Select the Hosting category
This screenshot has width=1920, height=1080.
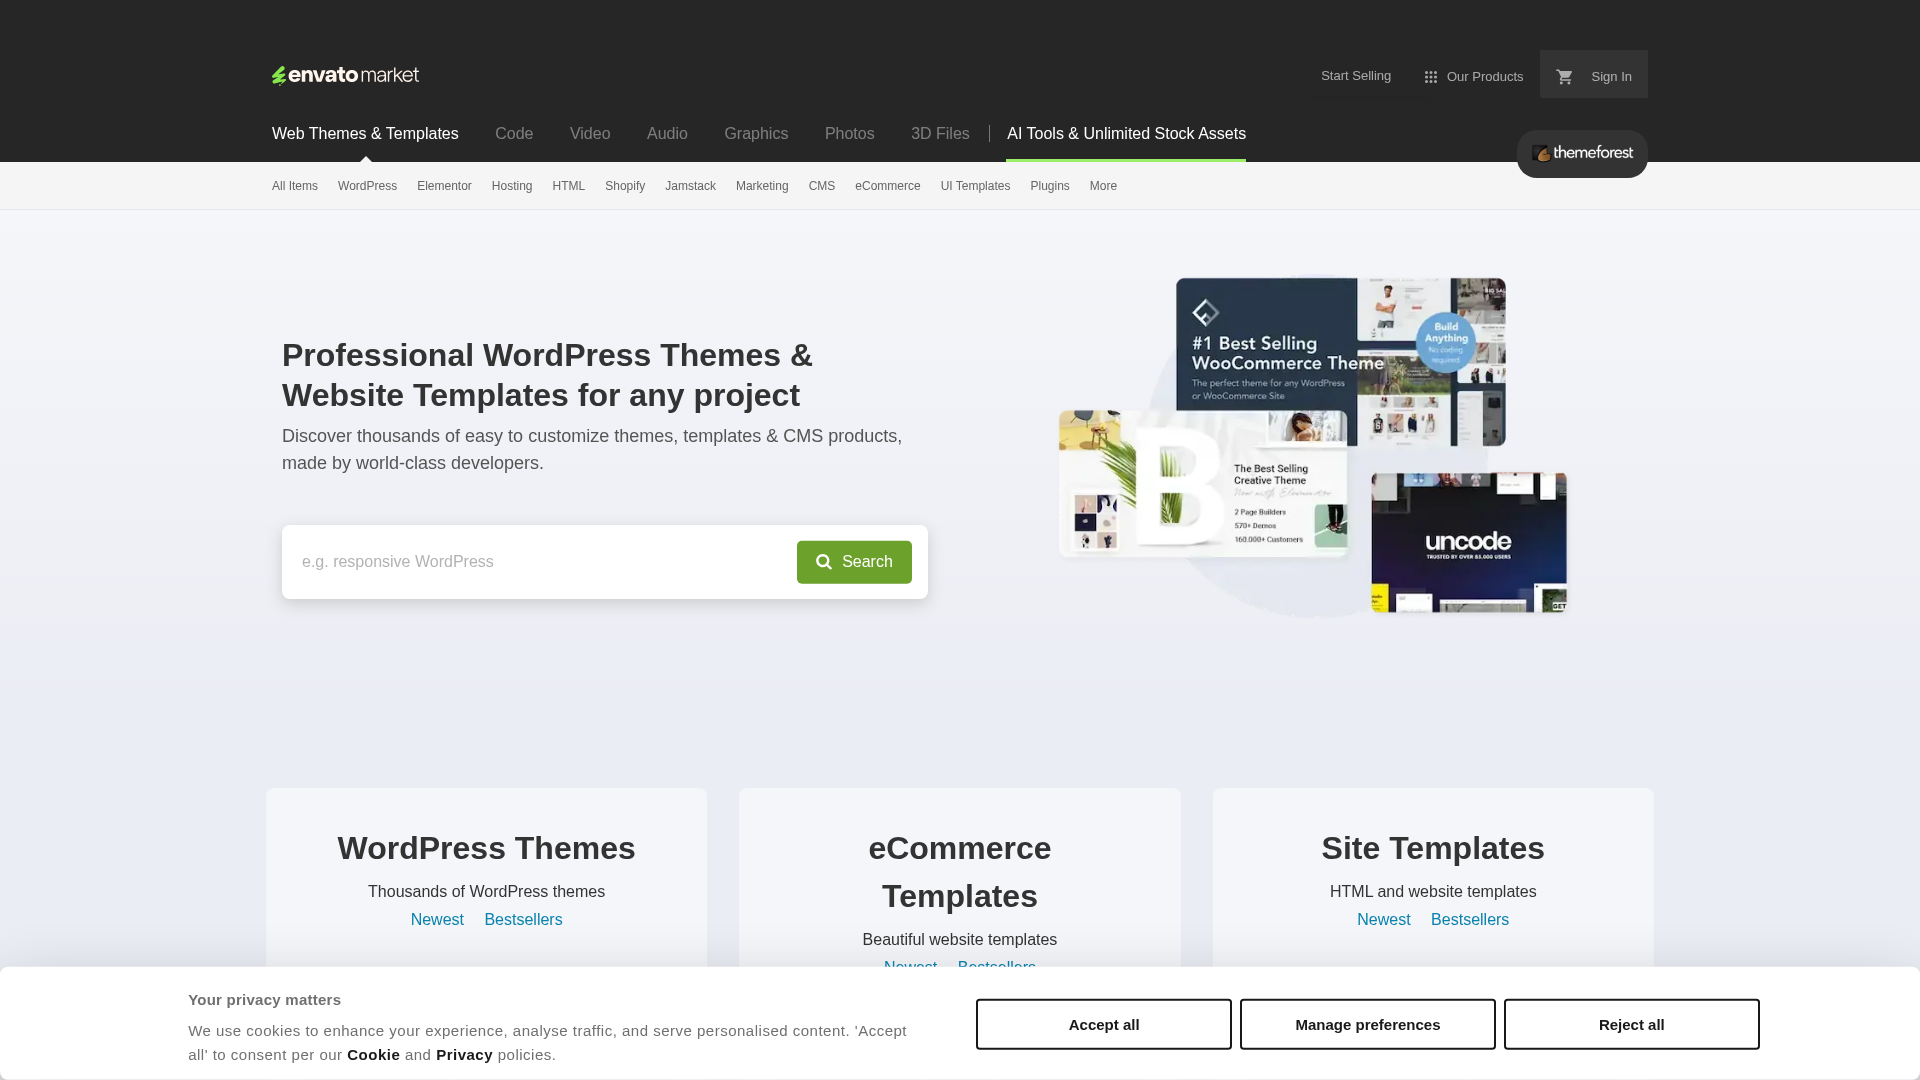(512, 186)
